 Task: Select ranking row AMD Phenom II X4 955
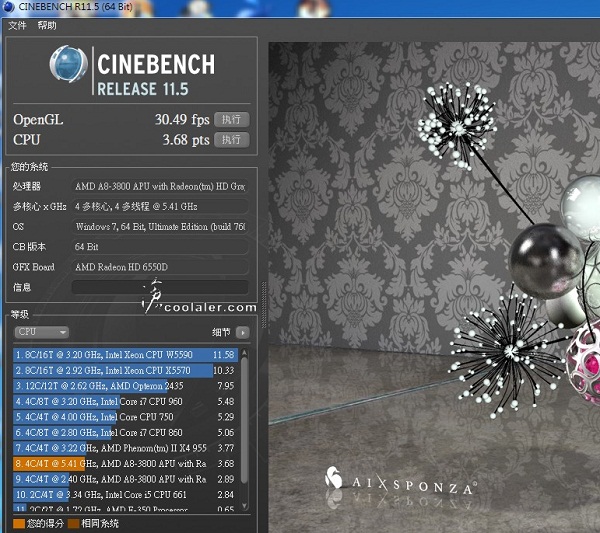tap(125, 448)
